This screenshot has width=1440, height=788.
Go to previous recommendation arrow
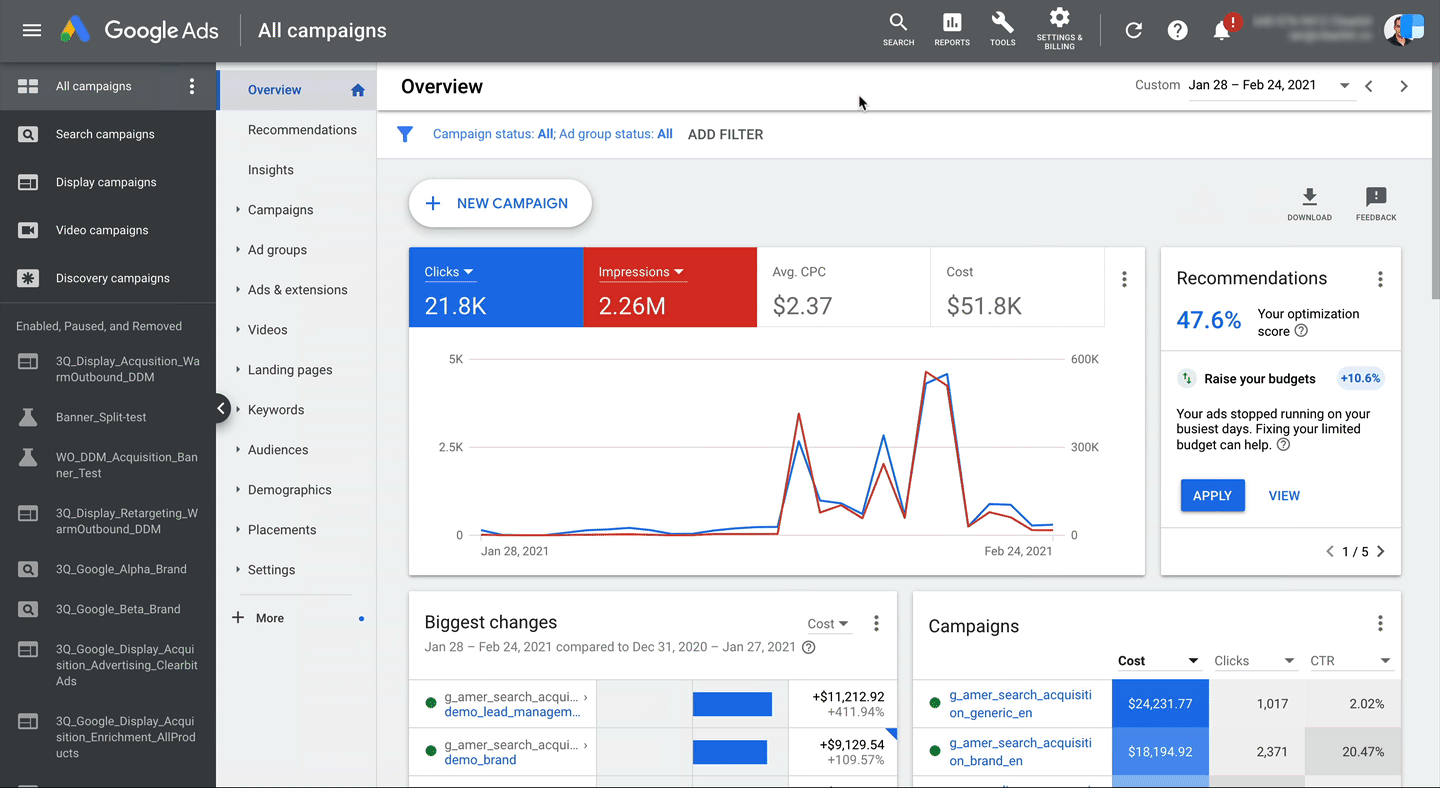[1330, 551]
